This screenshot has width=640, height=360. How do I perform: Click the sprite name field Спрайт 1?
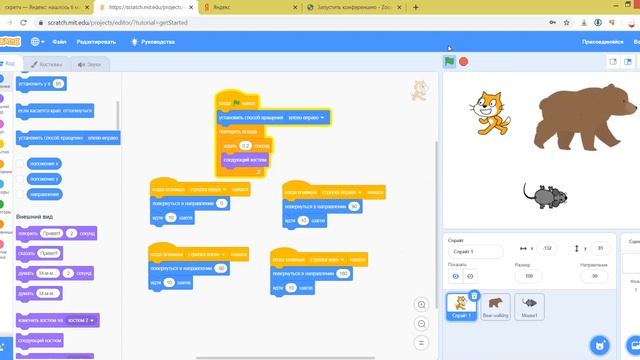476,251
